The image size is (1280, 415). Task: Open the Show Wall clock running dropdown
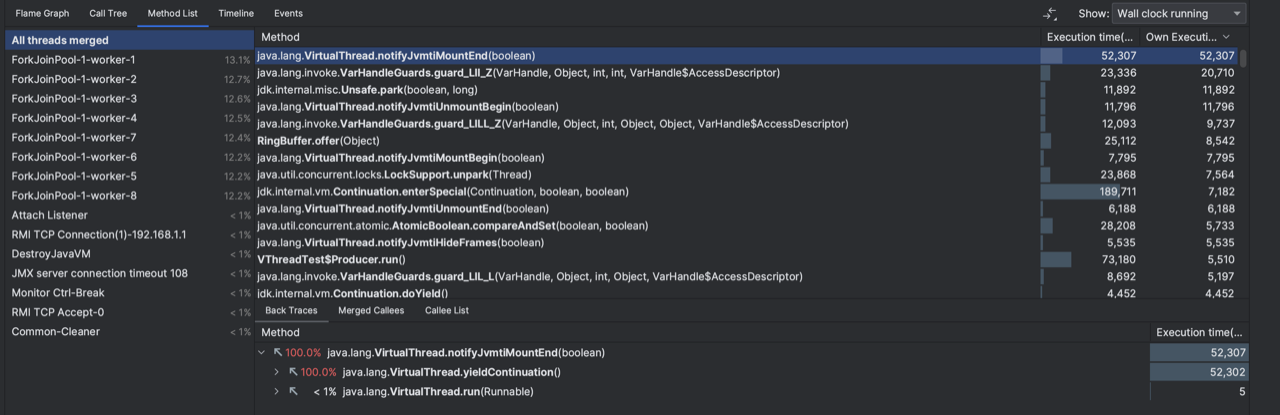[1179, 14]
